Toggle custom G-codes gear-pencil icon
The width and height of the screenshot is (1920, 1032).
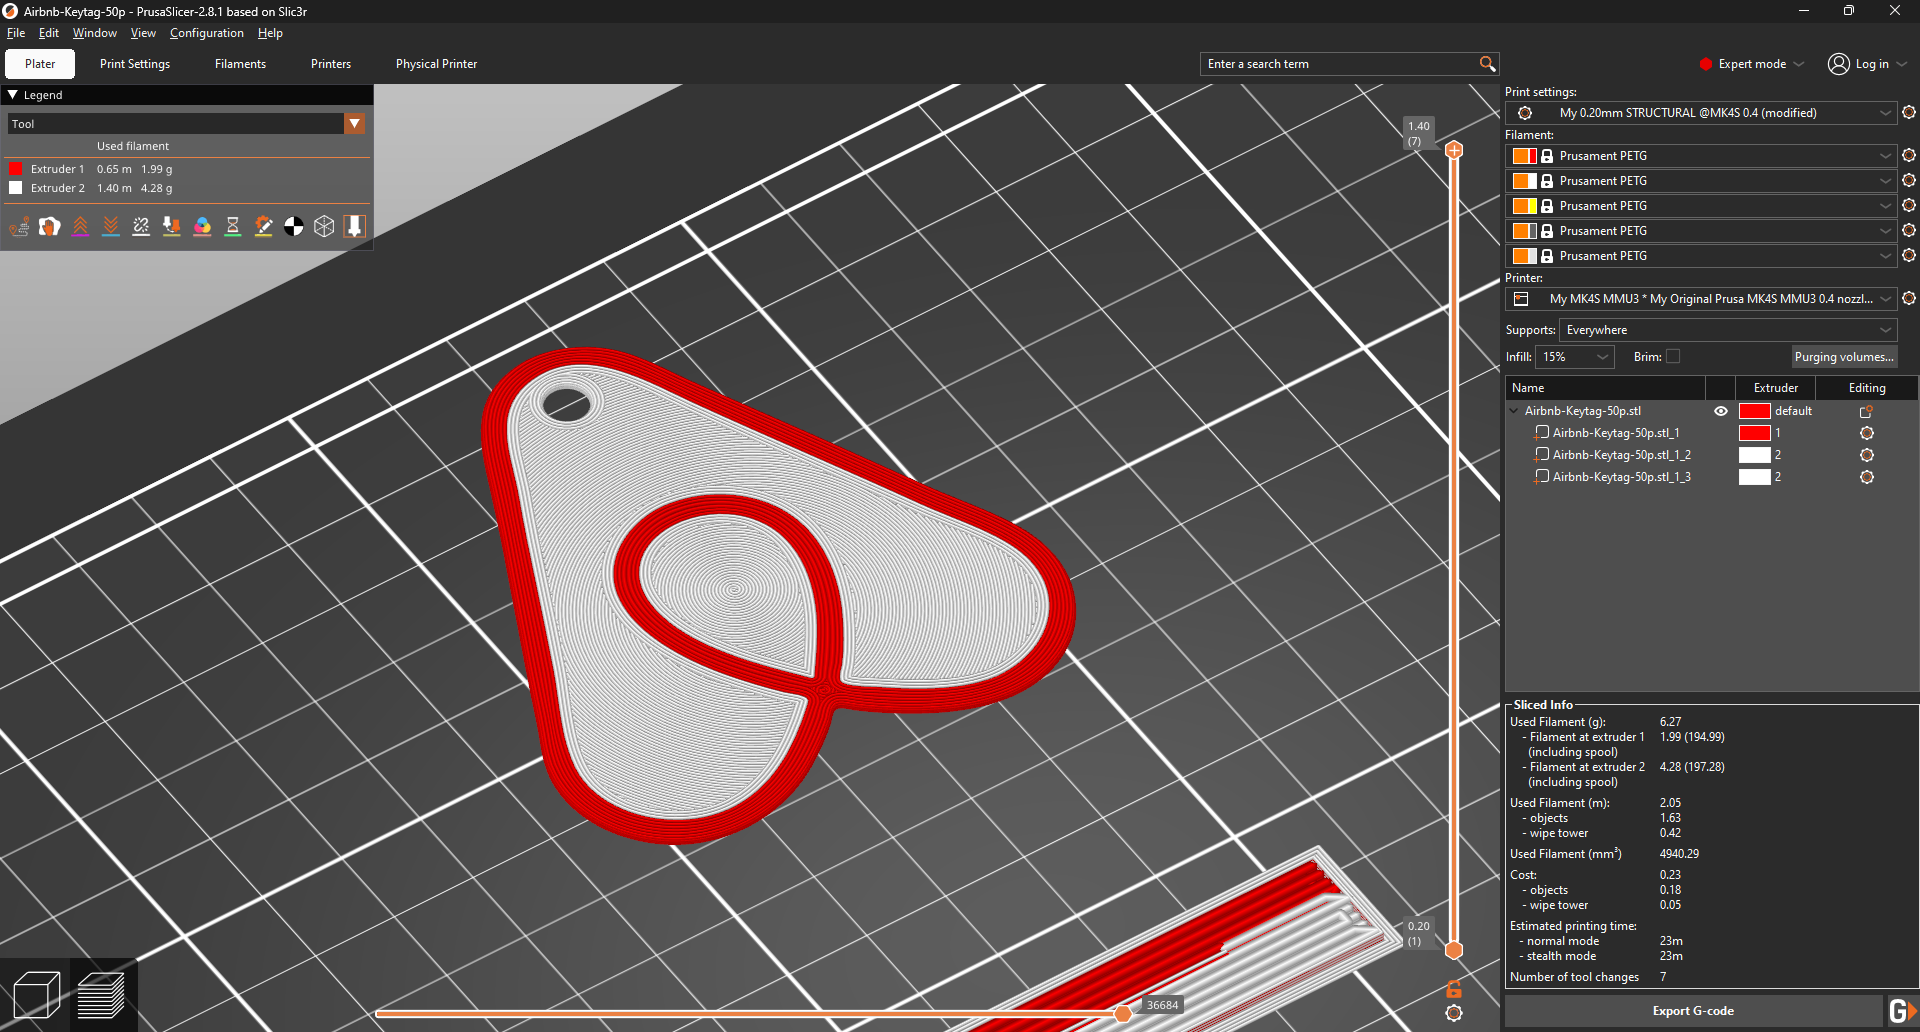pyautogui.click(x=264, y=227)
